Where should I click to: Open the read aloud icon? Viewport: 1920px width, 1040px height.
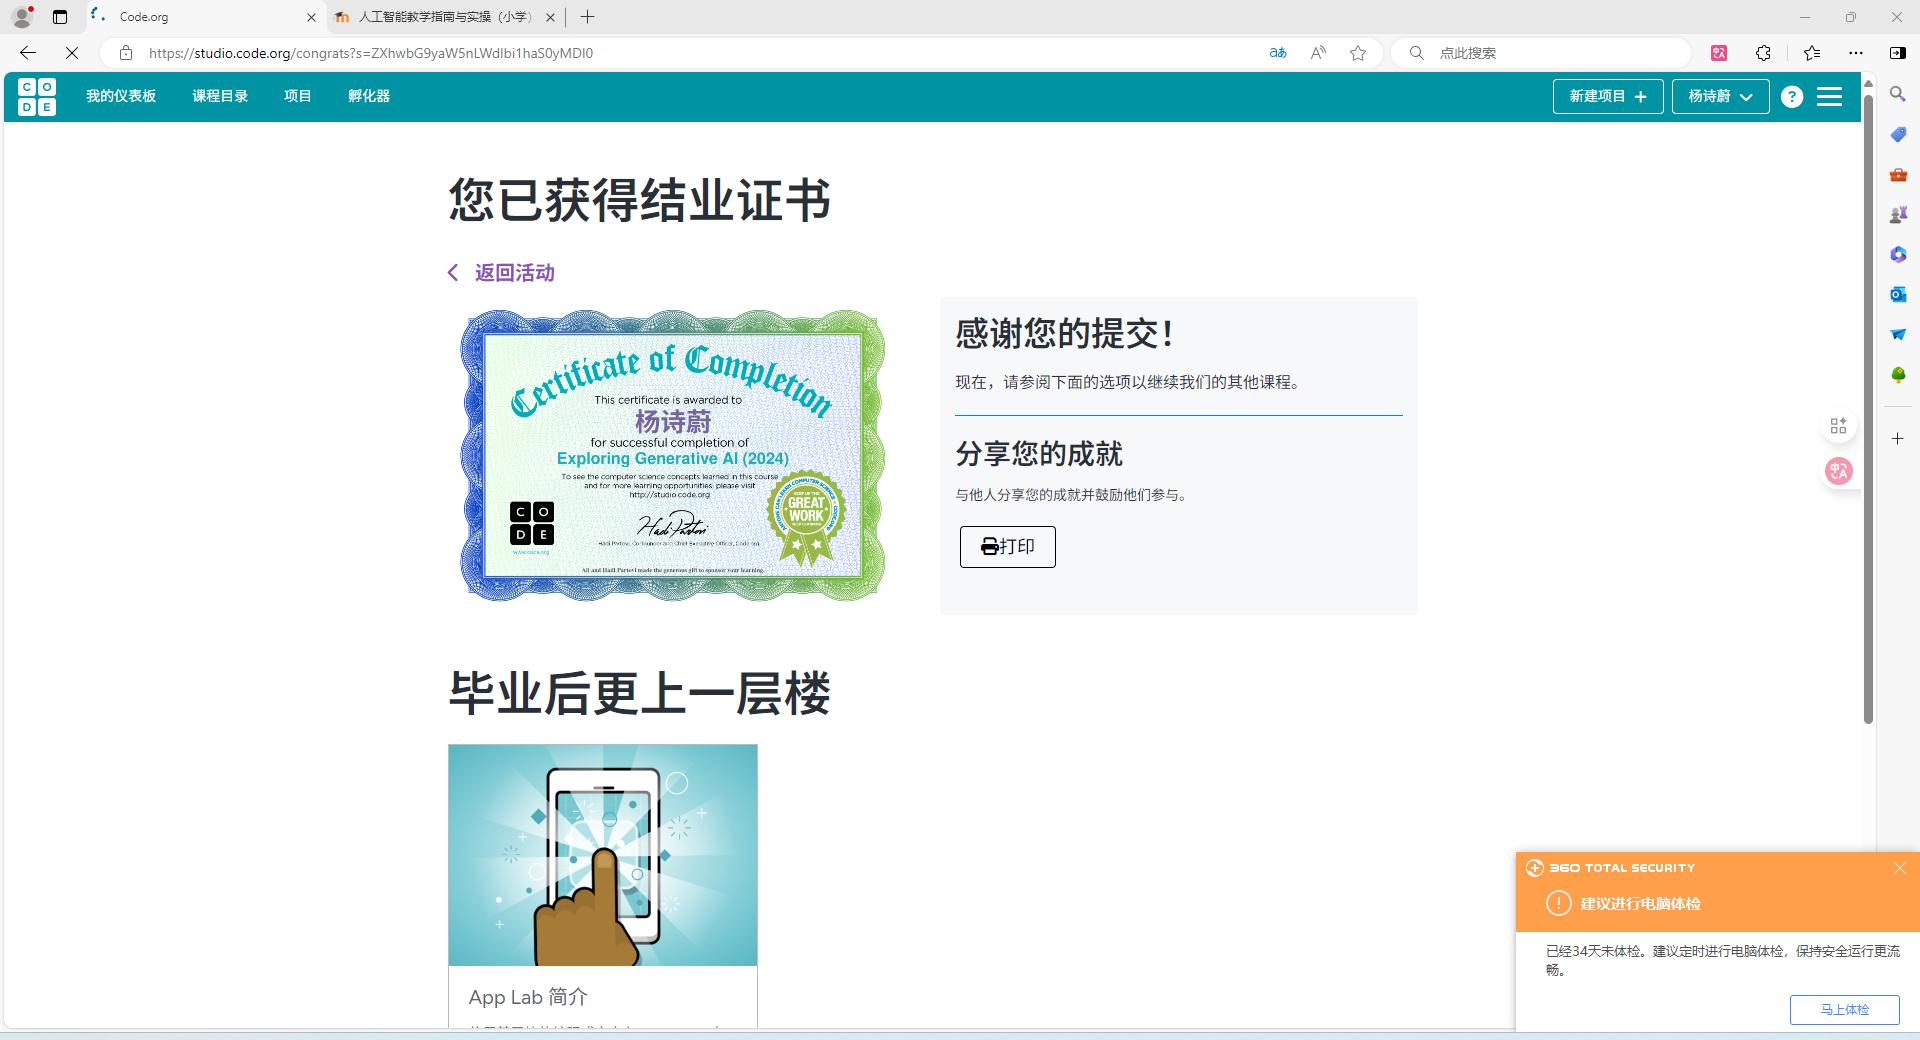tap(1318, 53)
